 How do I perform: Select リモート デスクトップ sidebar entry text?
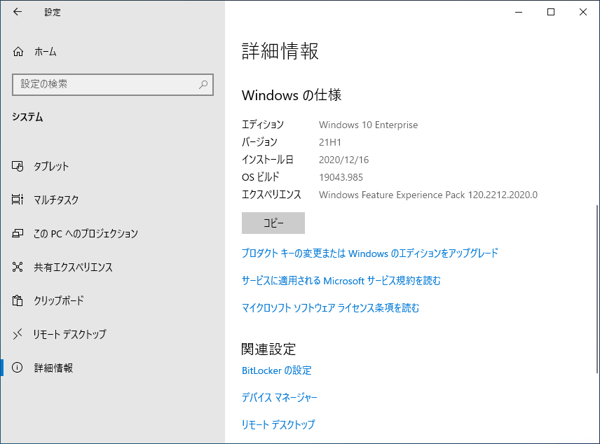pyautogui.click(x=70, y=334)
